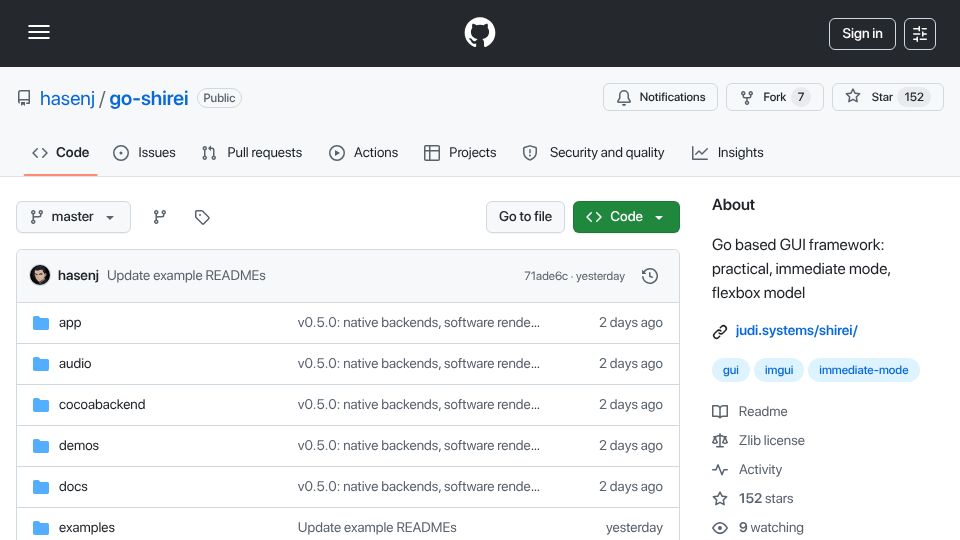Open hasenj author link in commit bar
Image resolution: width=960 pixels, height=540 pixels.
78,276
